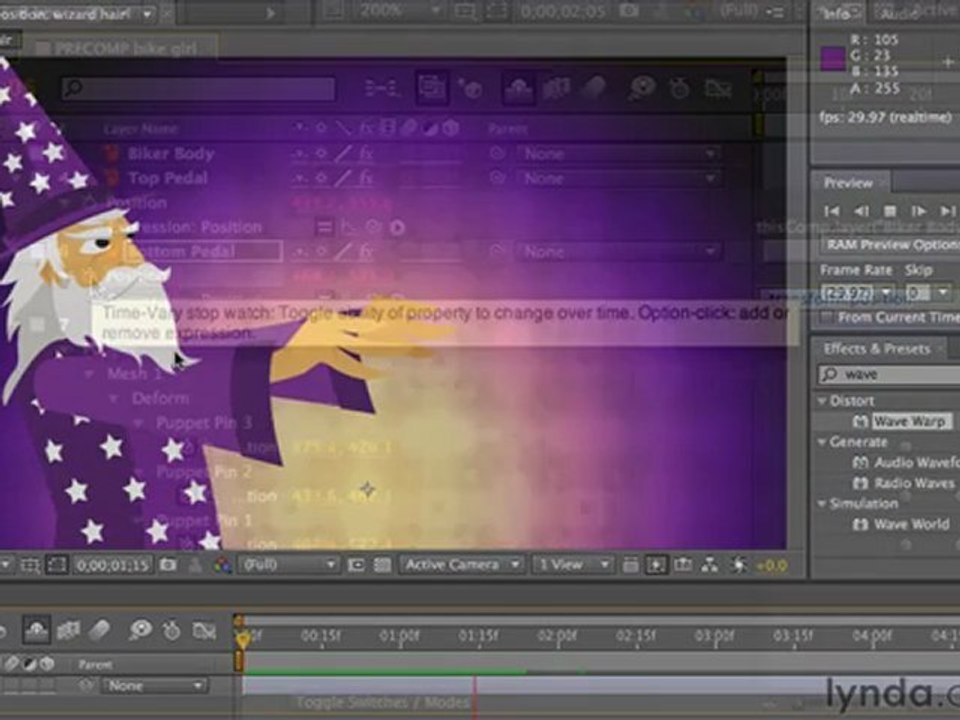This screenshot has height=720, width=960.
Task: Open the Parent None dropdown in bottom timeline
Action: (x=154, y=686)
